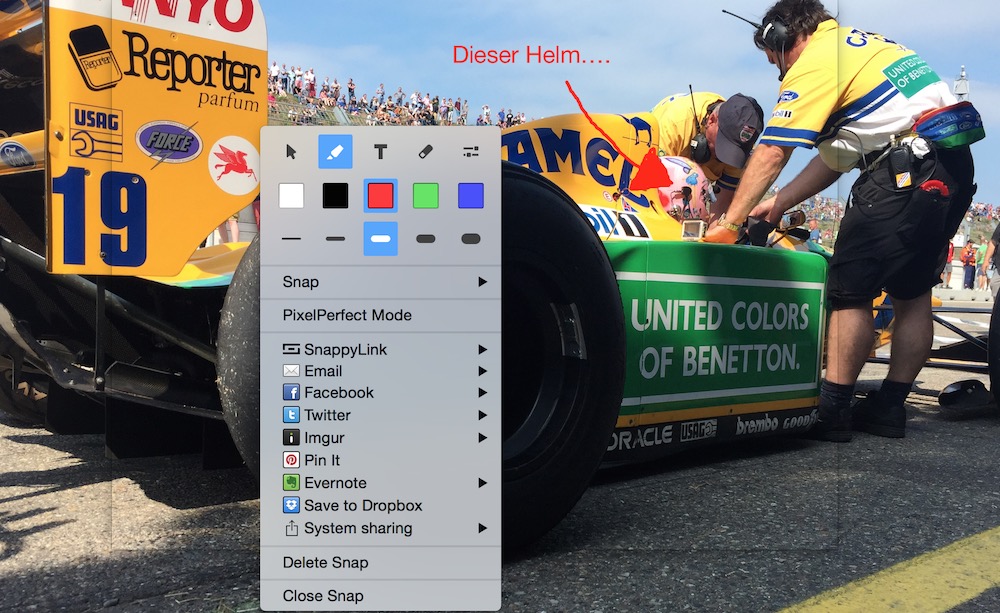Click Delete Snap
The width and height of the screenshot is (1000, 613).
tap(325, 562)
